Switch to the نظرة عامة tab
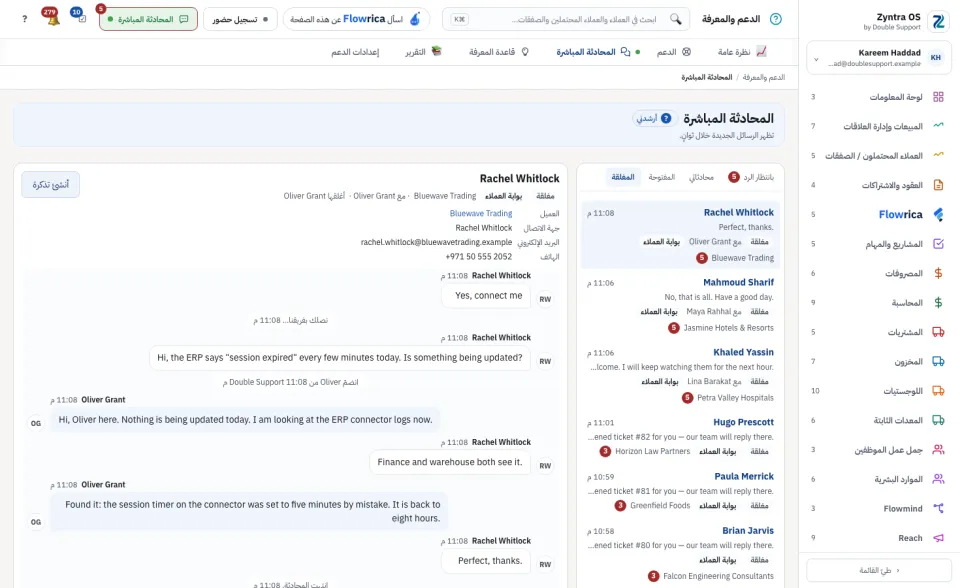Viewport: 960px width, 588px height. point(742,52)
